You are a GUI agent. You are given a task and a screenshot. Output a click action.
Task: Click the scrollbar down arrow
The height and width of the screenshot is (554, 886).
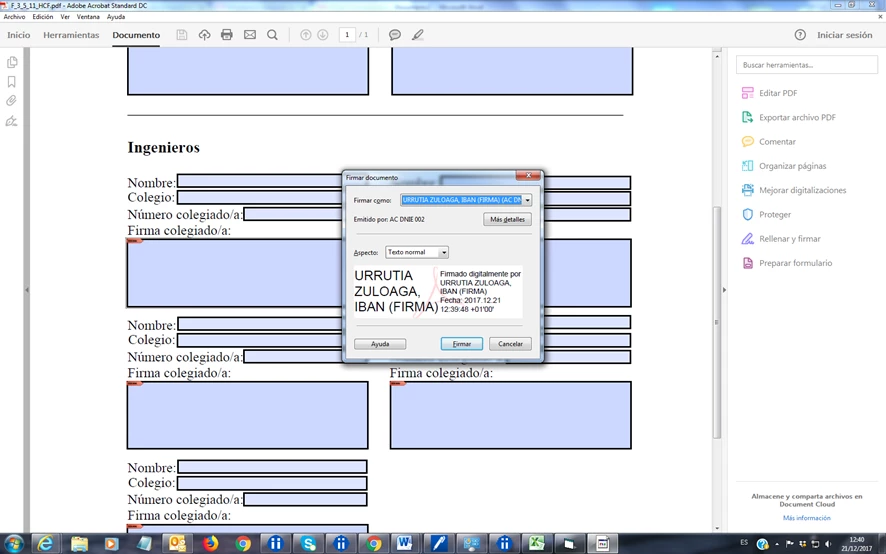coord(717,528)
